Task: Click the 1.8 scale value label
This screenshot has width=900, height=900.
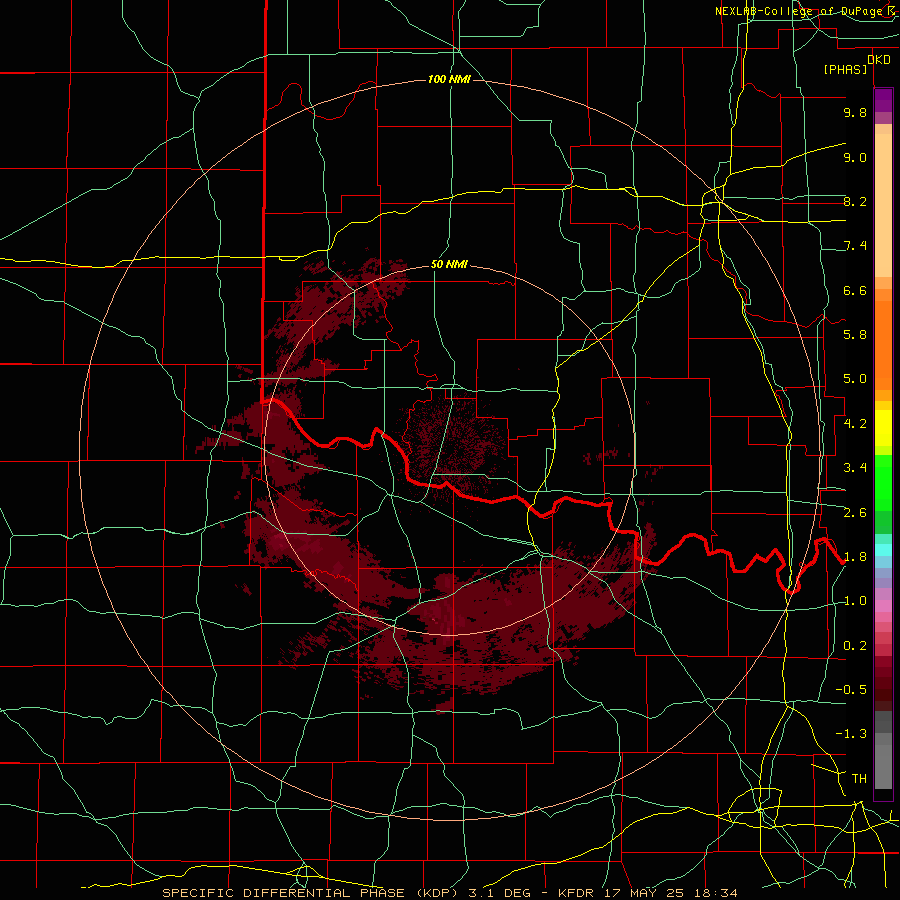Action: coord(855,557)
